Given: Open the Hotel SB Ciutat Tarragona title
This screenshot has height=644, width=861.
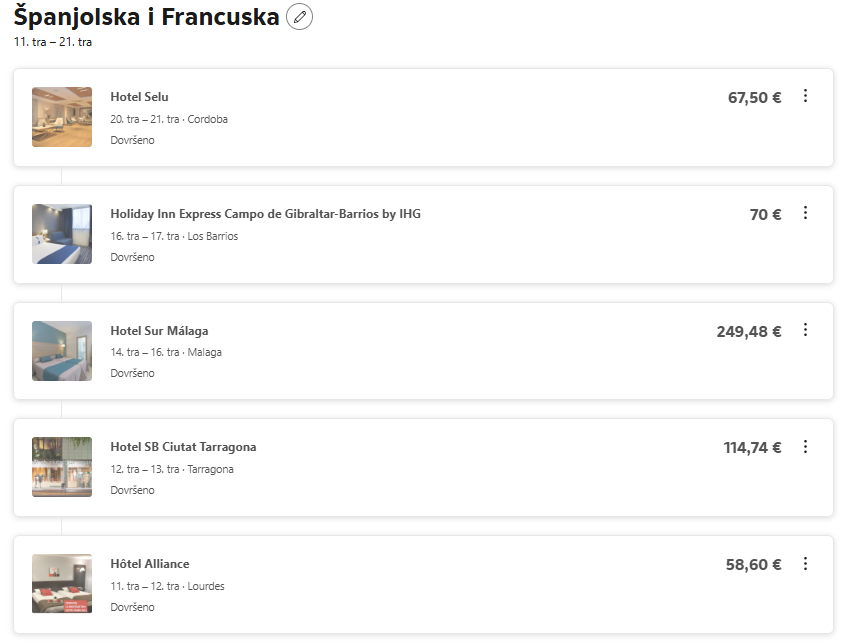Looking at the screenshot, I should click(183, 447).
